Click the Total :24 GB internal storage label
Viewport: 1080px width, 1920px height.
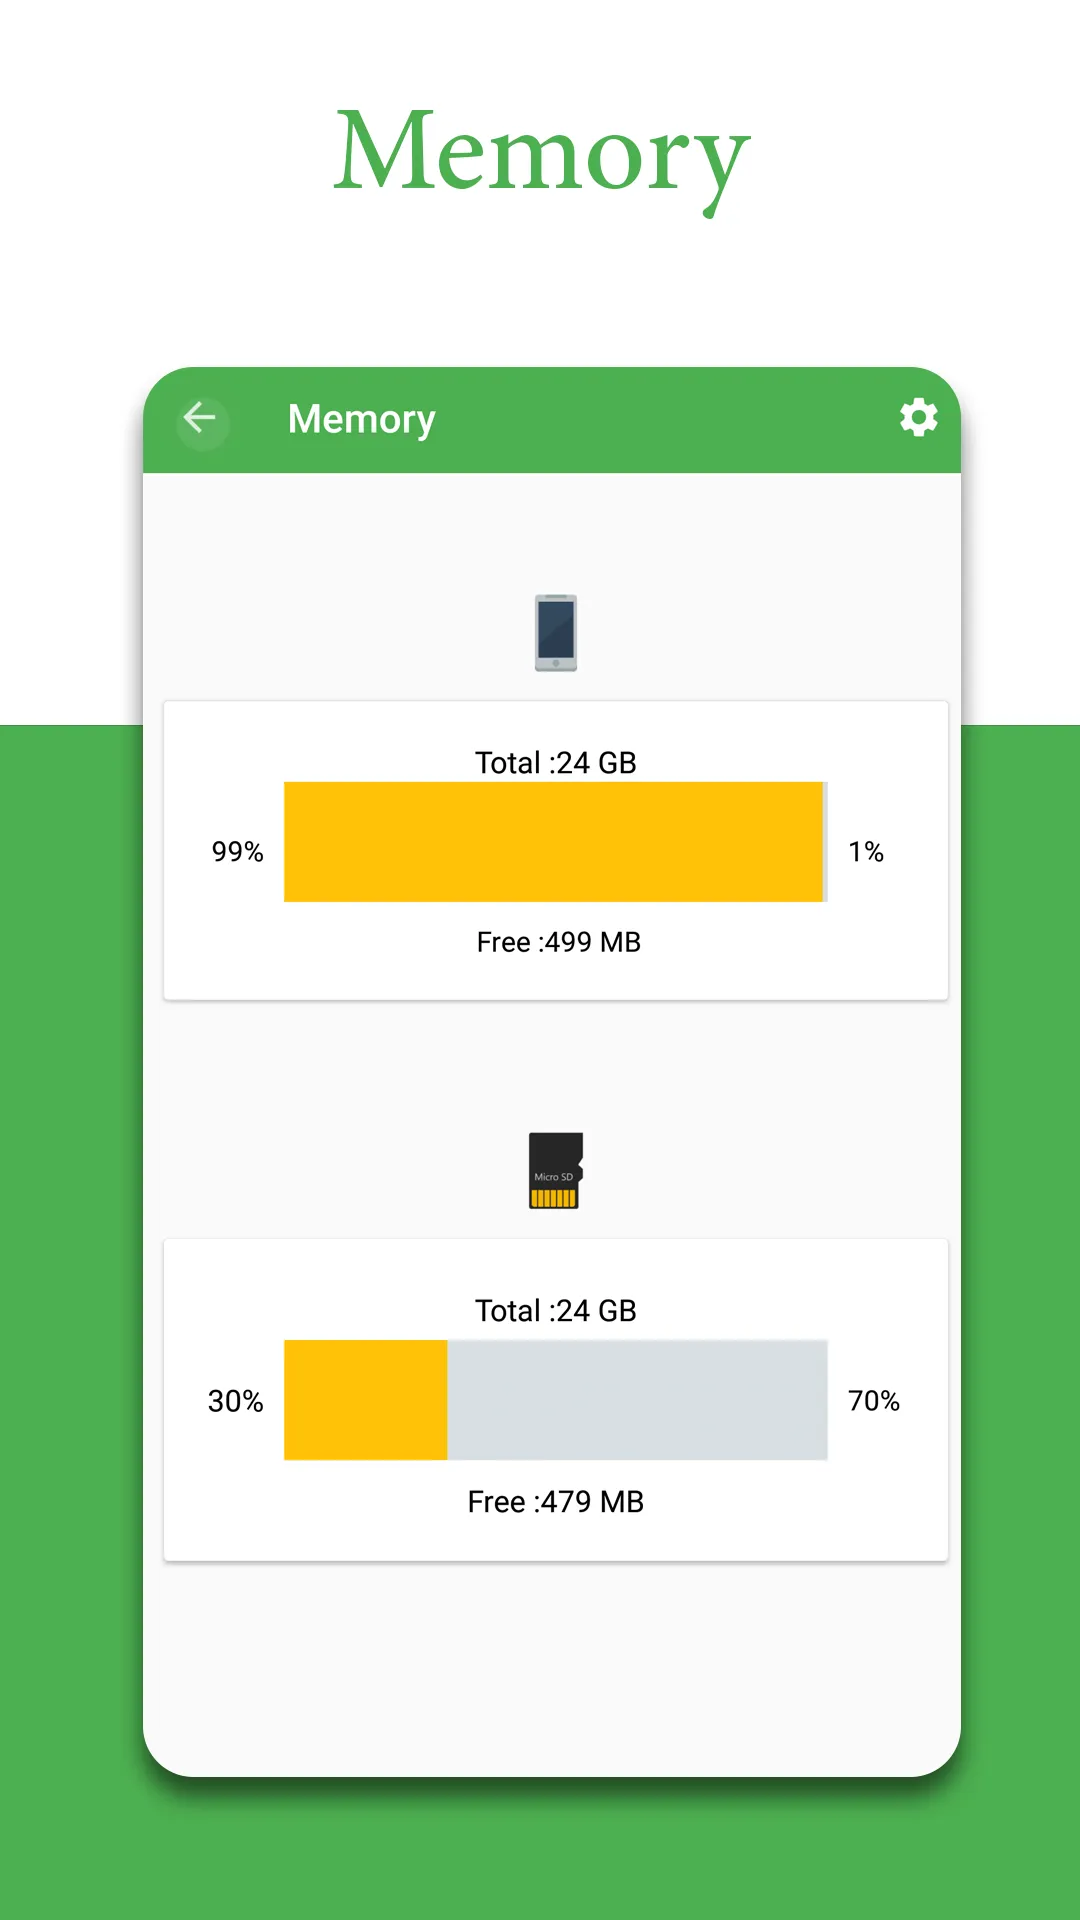pos(556,762)
